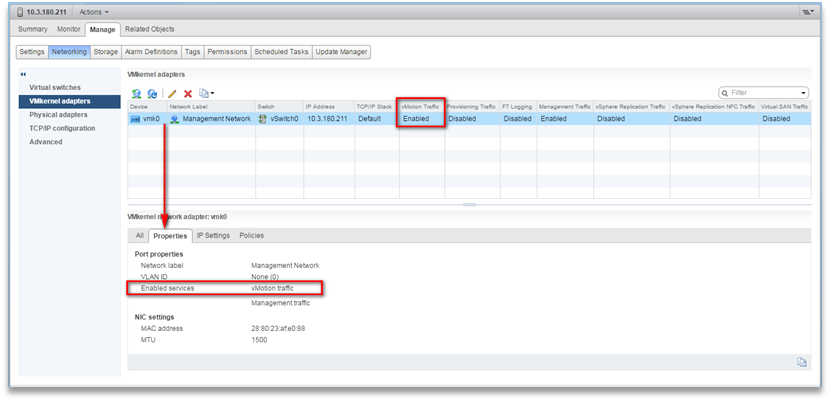Collapse the left navigation pane with double arrows

tap(23, 74)
